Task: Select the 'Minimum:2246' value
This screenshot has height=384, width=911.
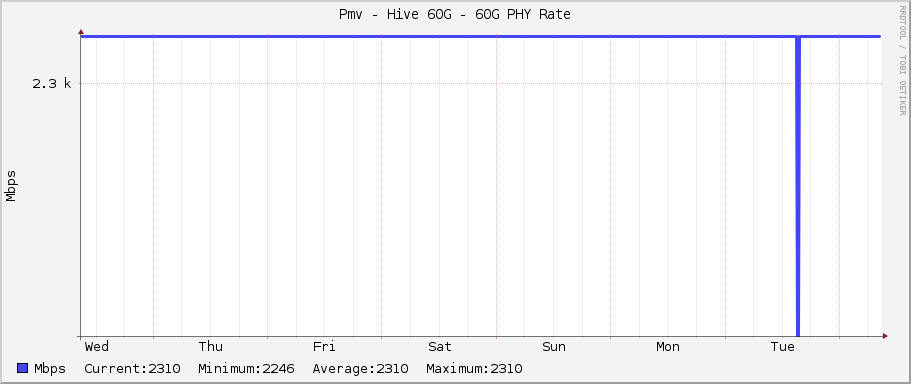Action: [x=246, y=368]
